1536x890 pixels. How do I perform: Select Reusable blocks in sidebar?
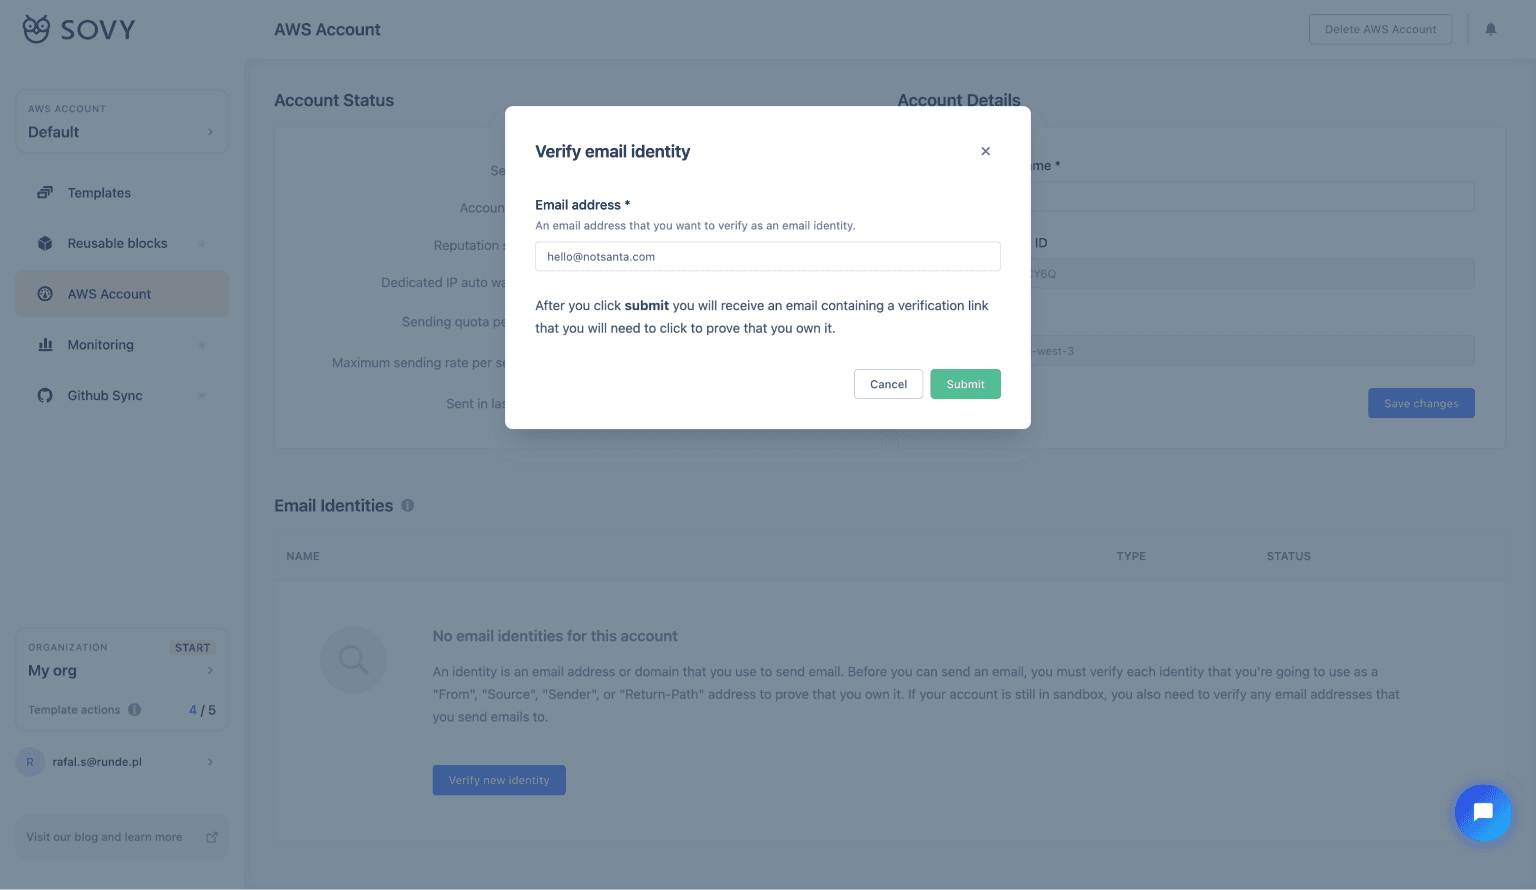[117, 243]
